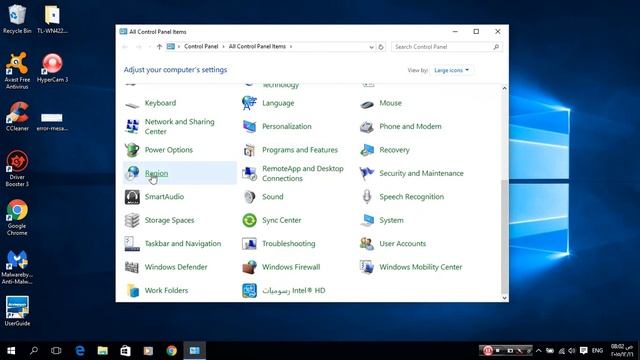Open the Store from taskbar
Image resolution: width=640 pixels, height=360 pixels.
[x=125, y=351]
